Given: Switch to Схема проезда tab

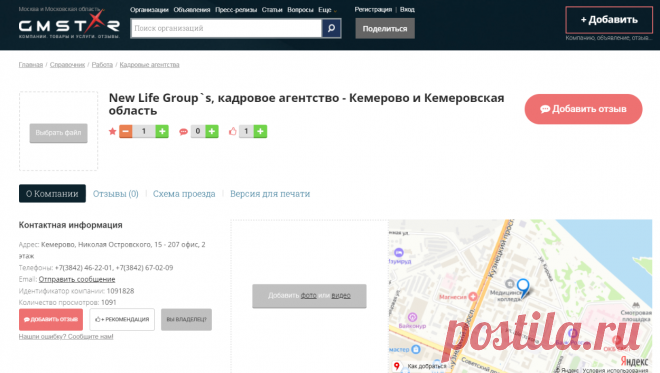Looking at the screenshot, I should (184, 194).
